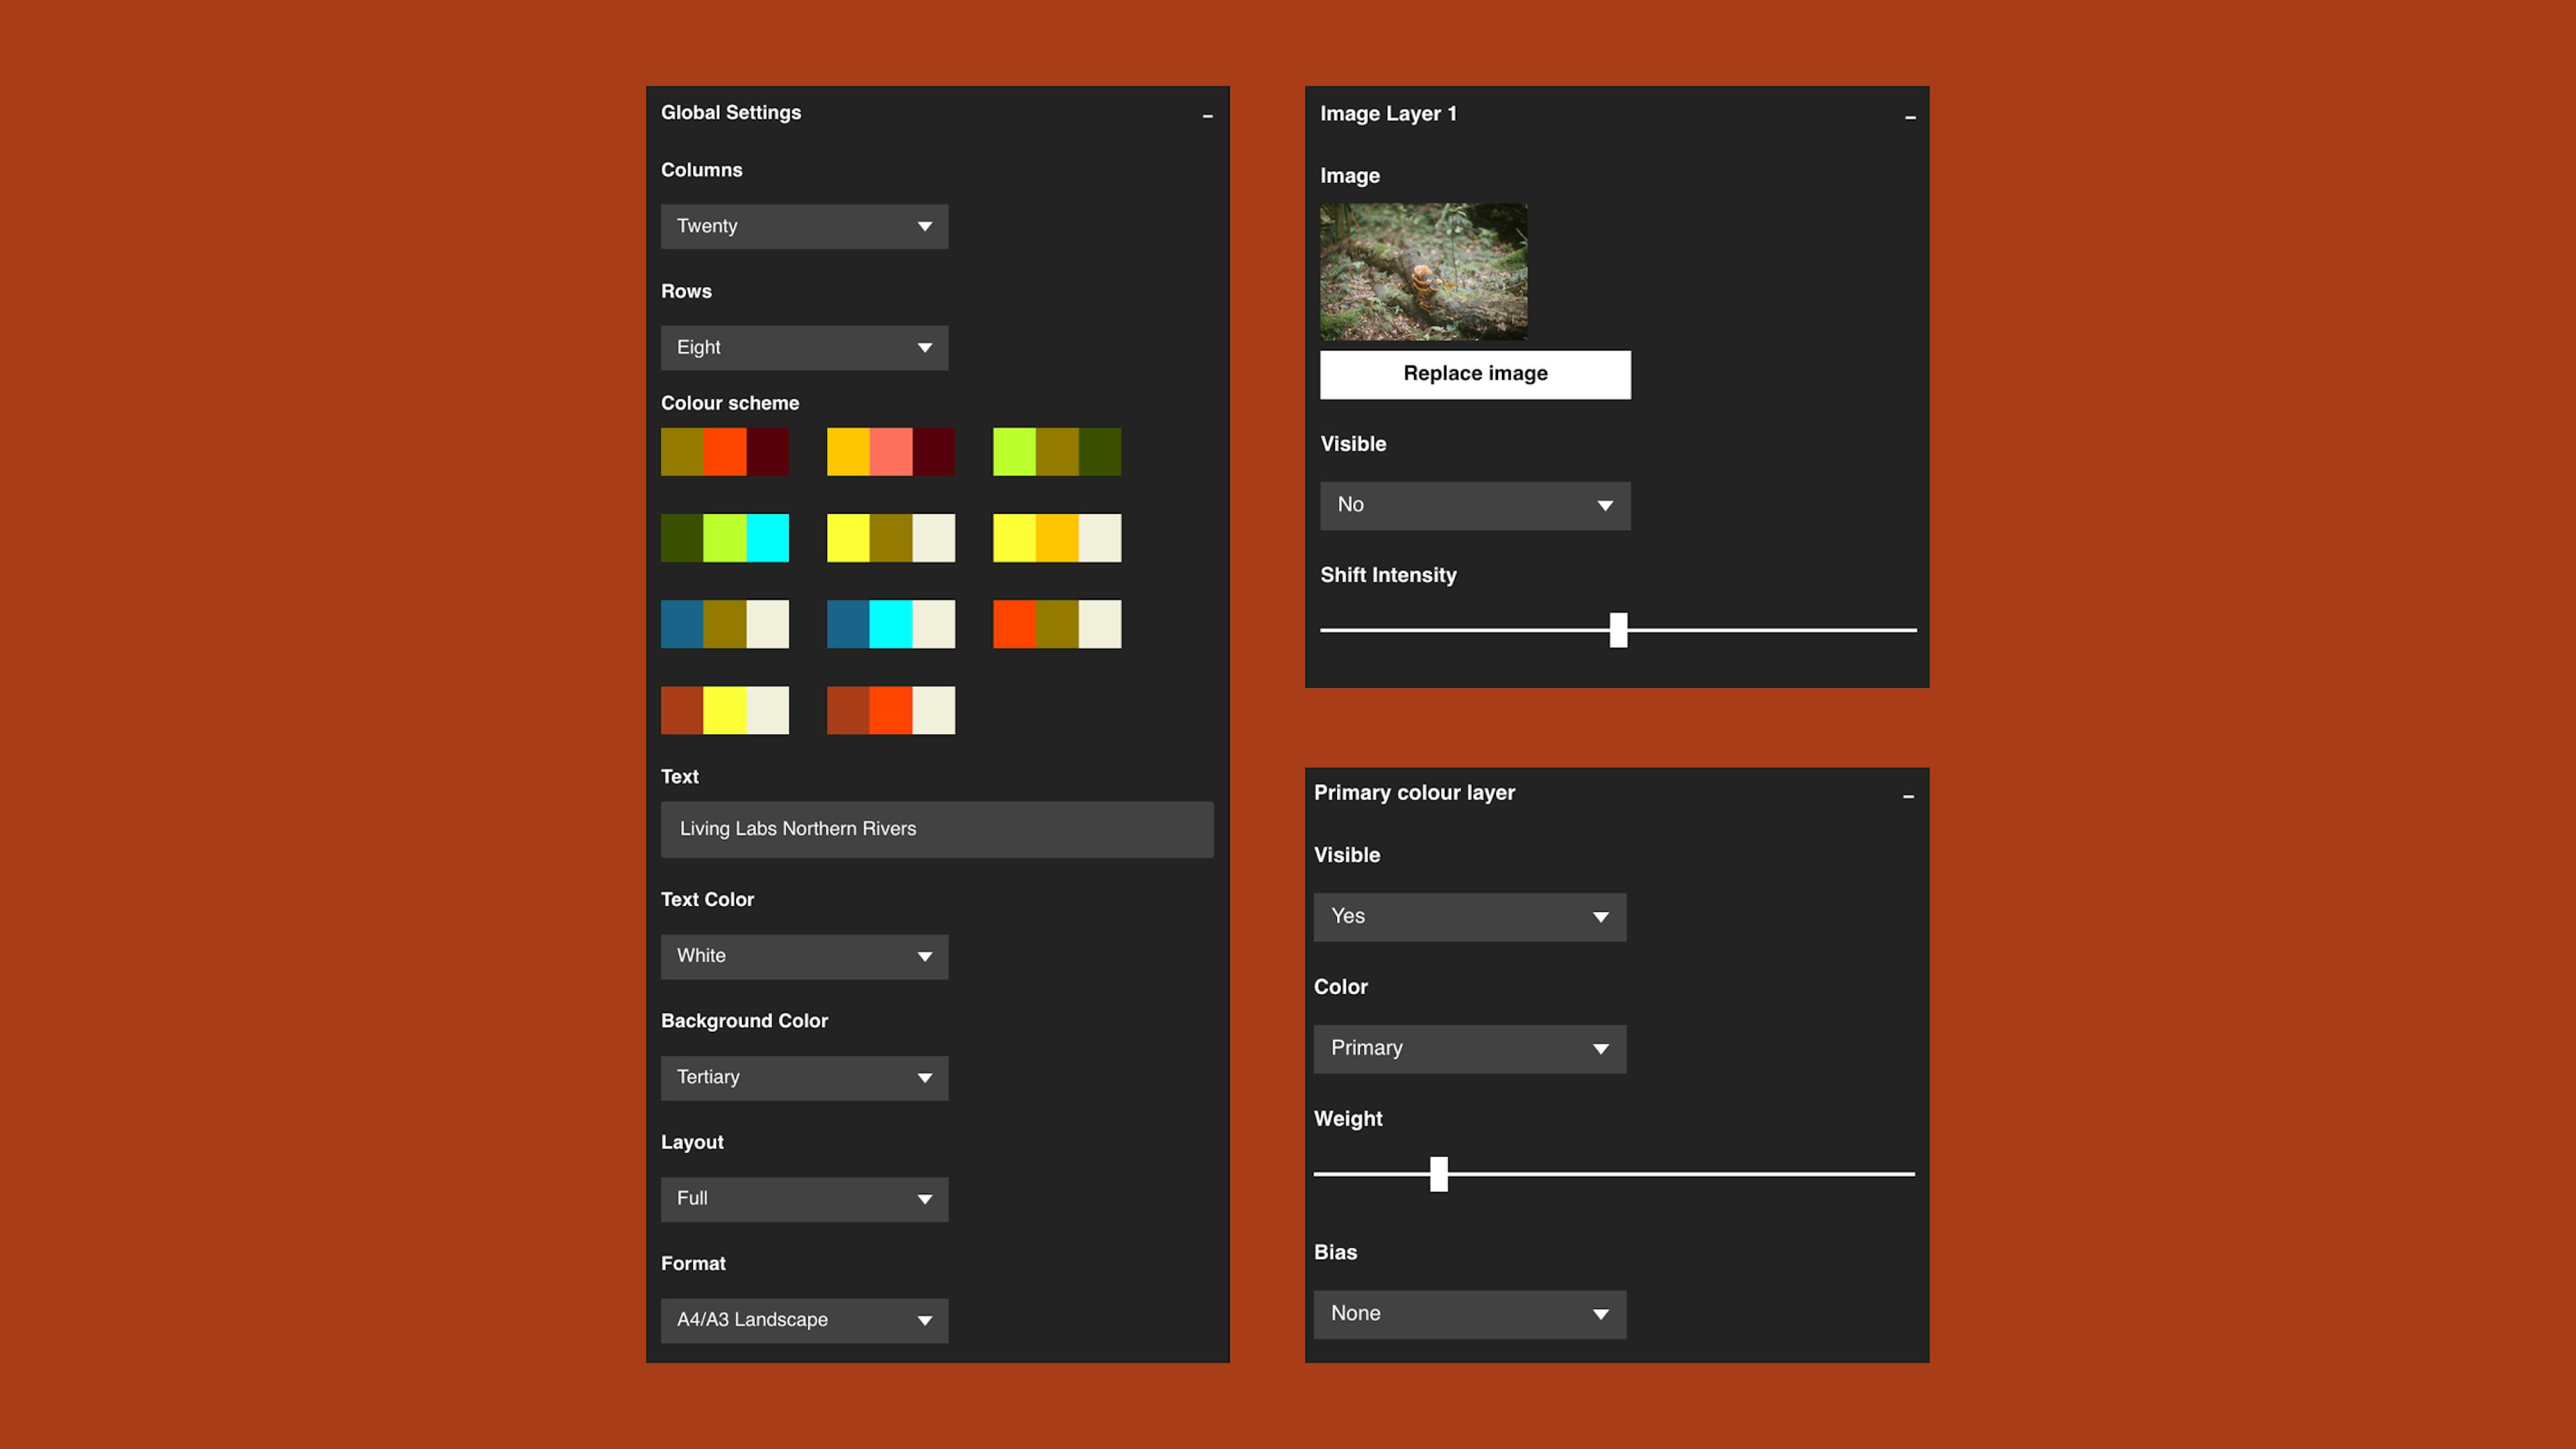The image size is (2576, 1449).
Task: Select the lime, olive, dark green scheme
Action: (1056, 451)
